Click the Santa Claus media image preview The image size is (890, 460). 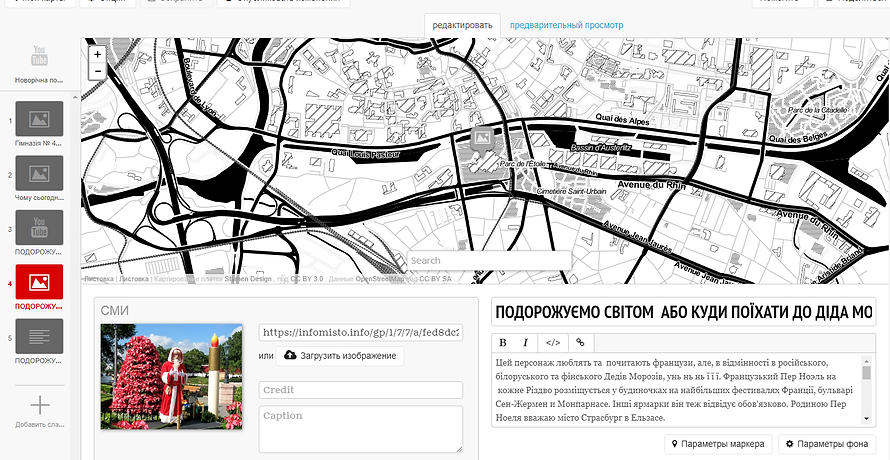point(171,377)
